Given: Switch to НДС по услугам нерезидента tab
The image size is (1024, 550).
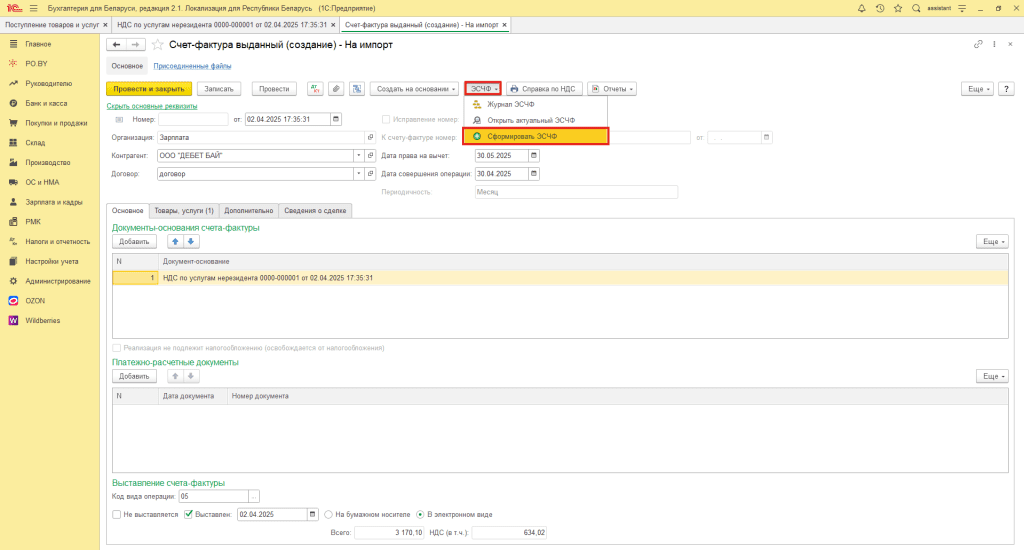Looking at the screenshot, I should [225, 25].
